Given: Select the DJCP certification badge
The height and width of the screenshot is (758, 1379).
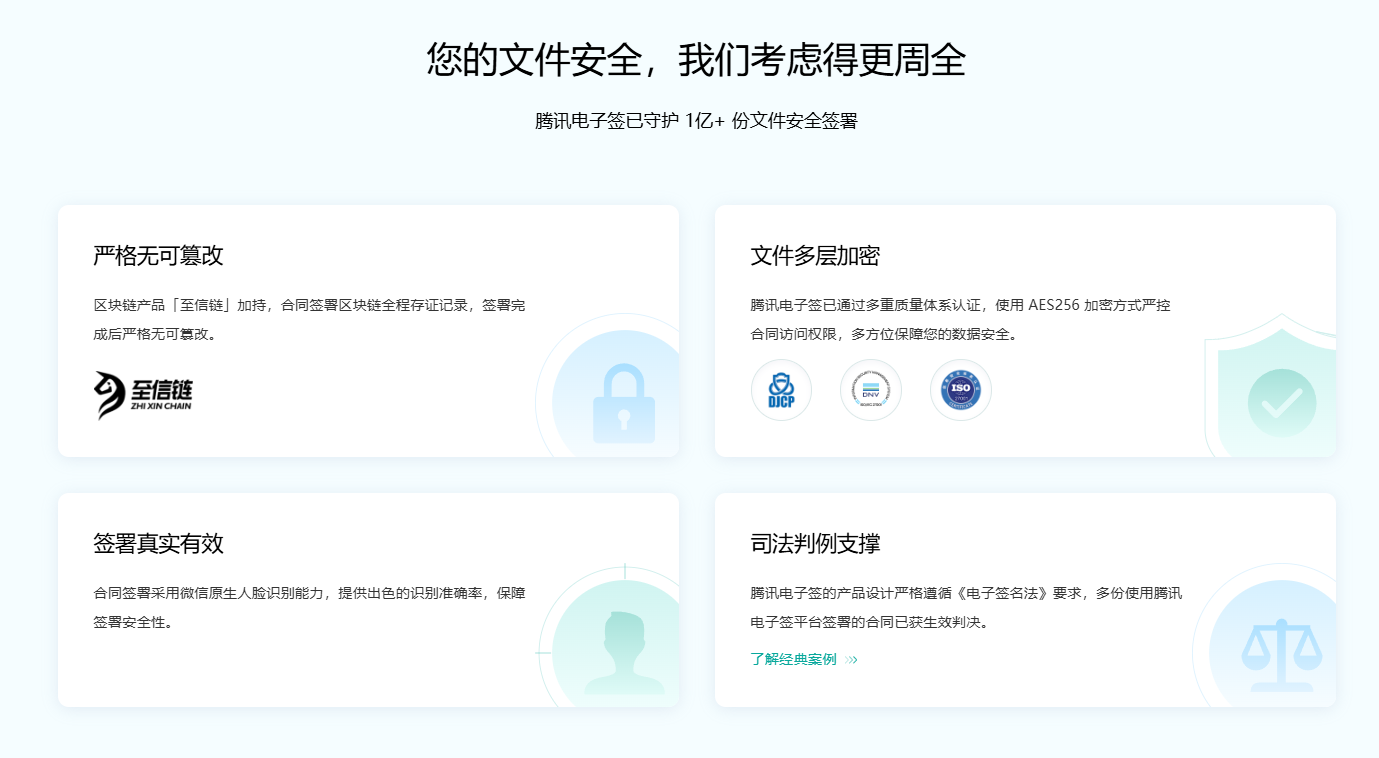Looking at the screenshot, I should coord(781,390).
